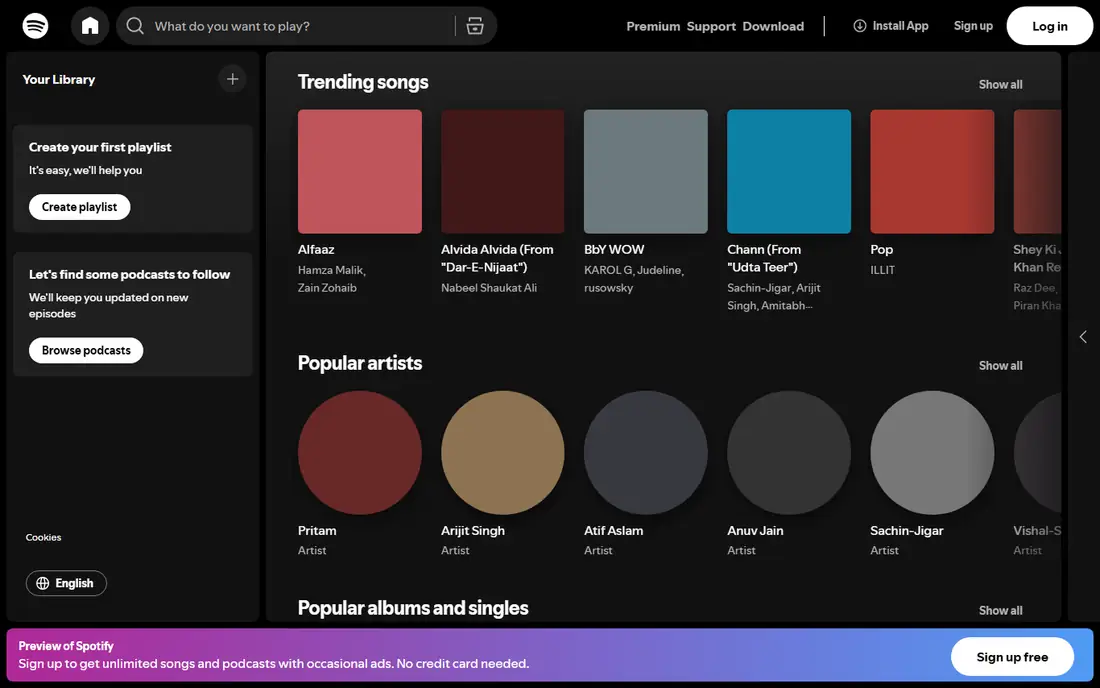This screenshot has height=688, width=1100.
Task: Click 'Let's find some podcasts to follow'
Action: [129, 274]
